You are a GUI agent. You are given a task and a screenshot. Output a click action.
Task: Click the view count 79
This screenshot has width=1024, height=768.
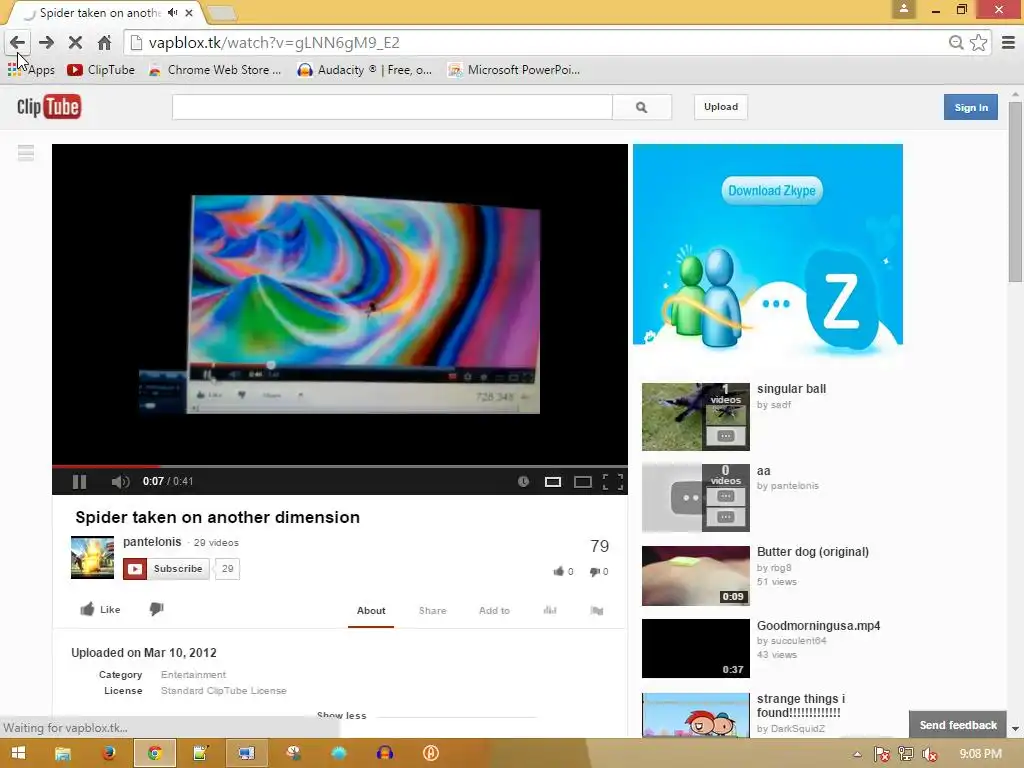pos(600,546)
